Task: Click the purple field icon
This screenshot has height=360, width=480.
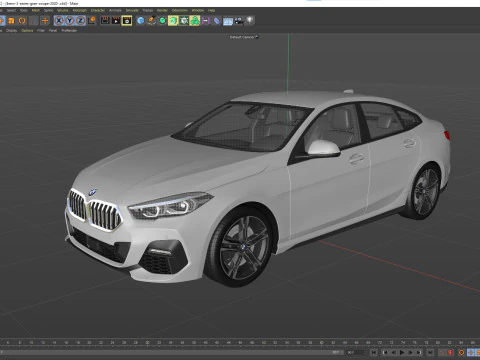Action: tap(206, 21)
